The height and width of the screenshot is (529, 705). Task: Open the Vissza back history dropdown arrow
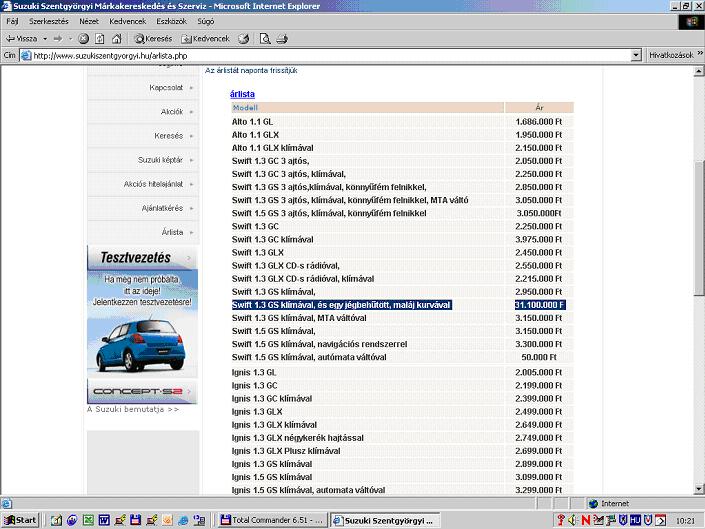click(x=45, y=39)
